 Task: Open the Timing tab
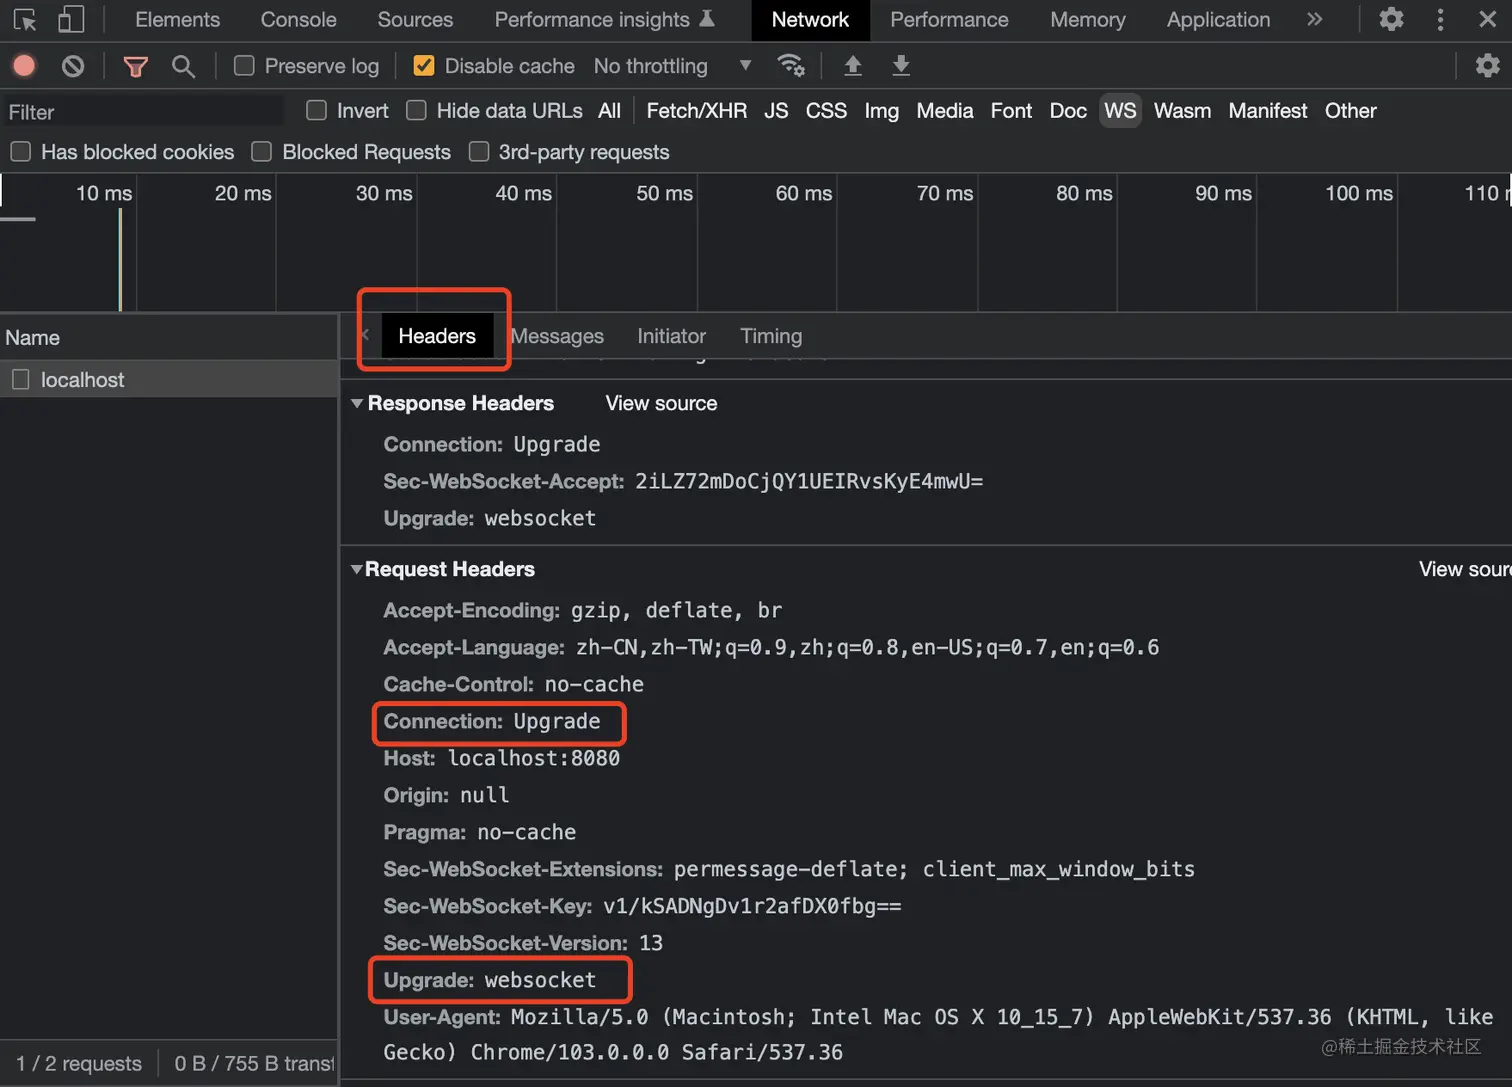coord(771,336)
